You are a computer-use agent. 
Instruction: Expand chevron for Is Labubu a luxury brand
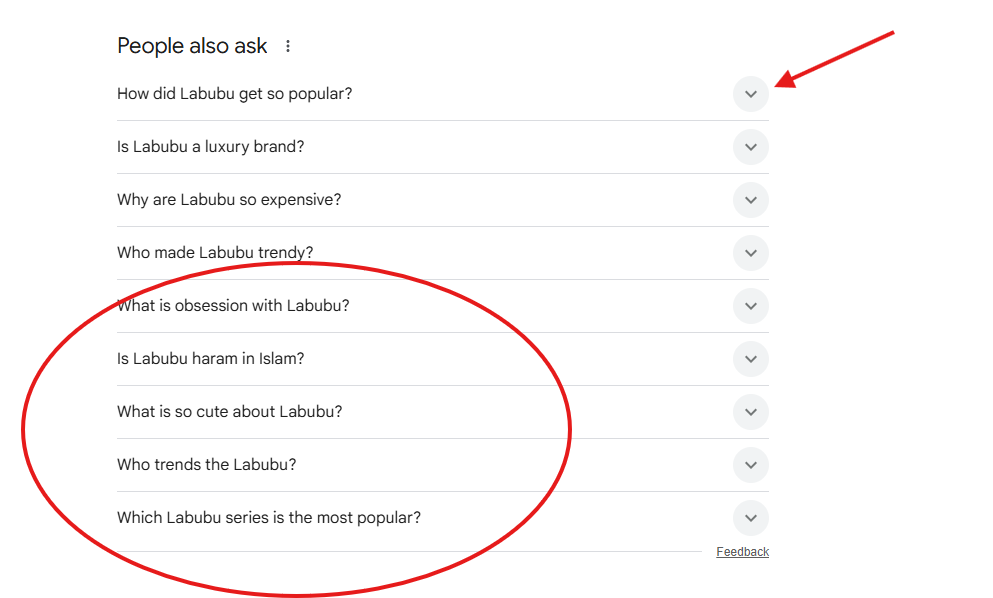[750, 147]
